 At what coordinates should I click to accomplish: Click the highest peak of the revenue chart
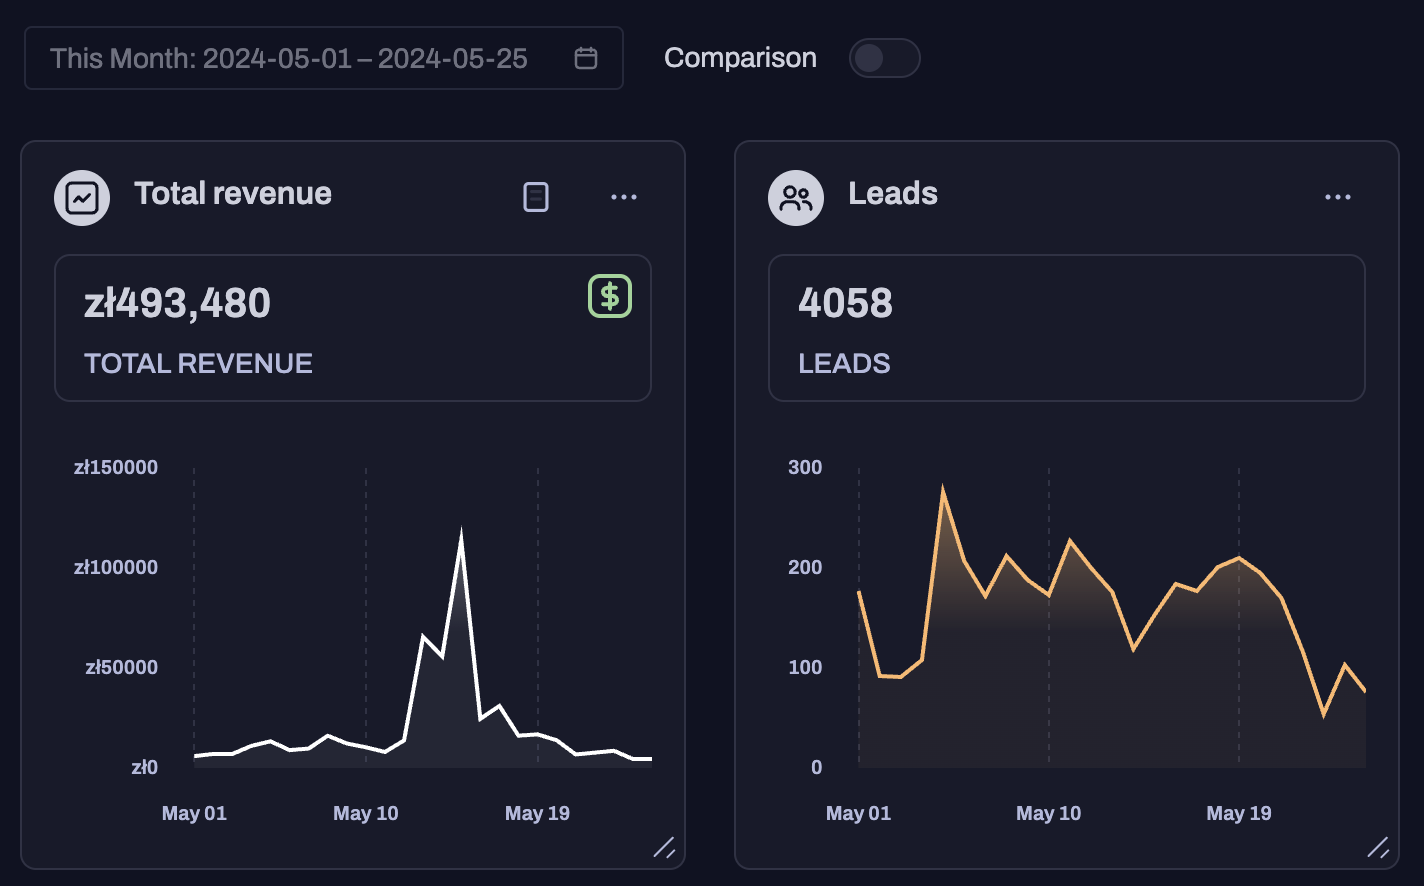coord(461,533)
